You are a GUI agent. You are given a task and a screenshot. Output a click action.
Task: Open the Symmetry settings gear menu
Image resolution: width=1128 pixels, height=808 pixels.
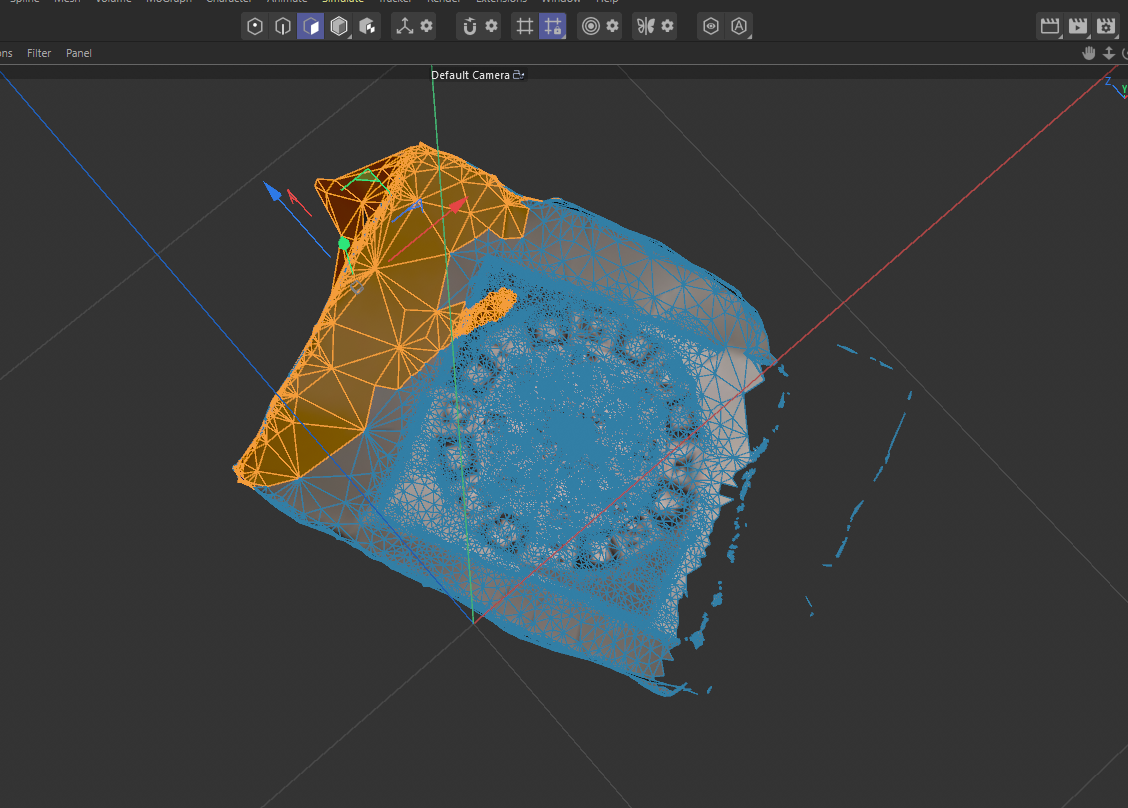pyautogui.click(x=666, y=26)
